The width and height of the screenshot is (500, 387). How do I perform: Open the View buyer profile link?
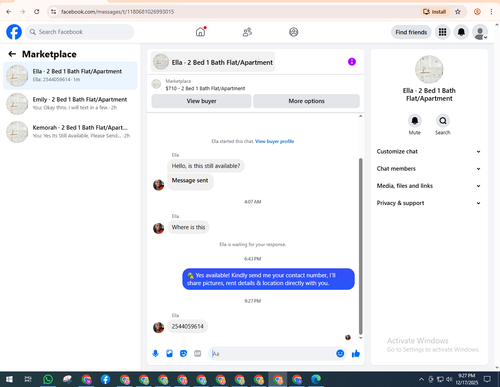click(x=274, y=141)
